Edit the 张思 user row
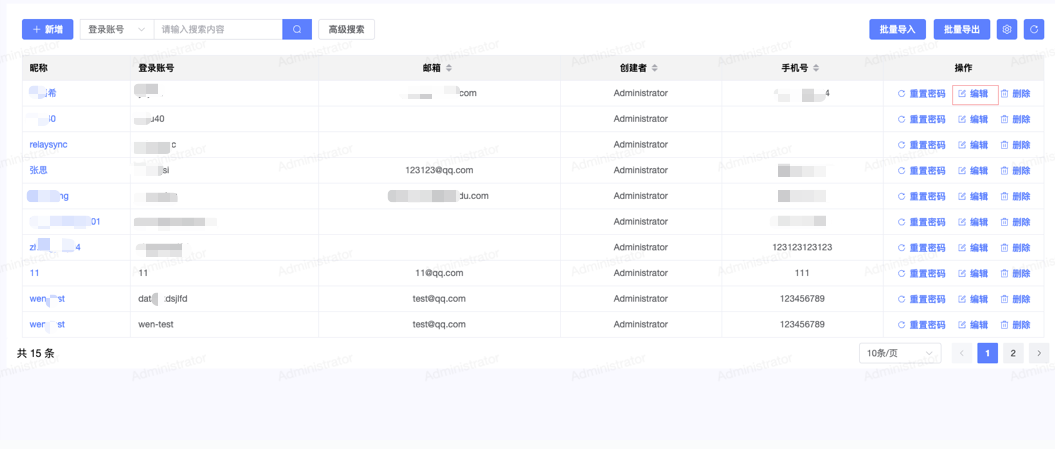The width and height of the screenshot is (1055, 449). click(x=973, y=170)
